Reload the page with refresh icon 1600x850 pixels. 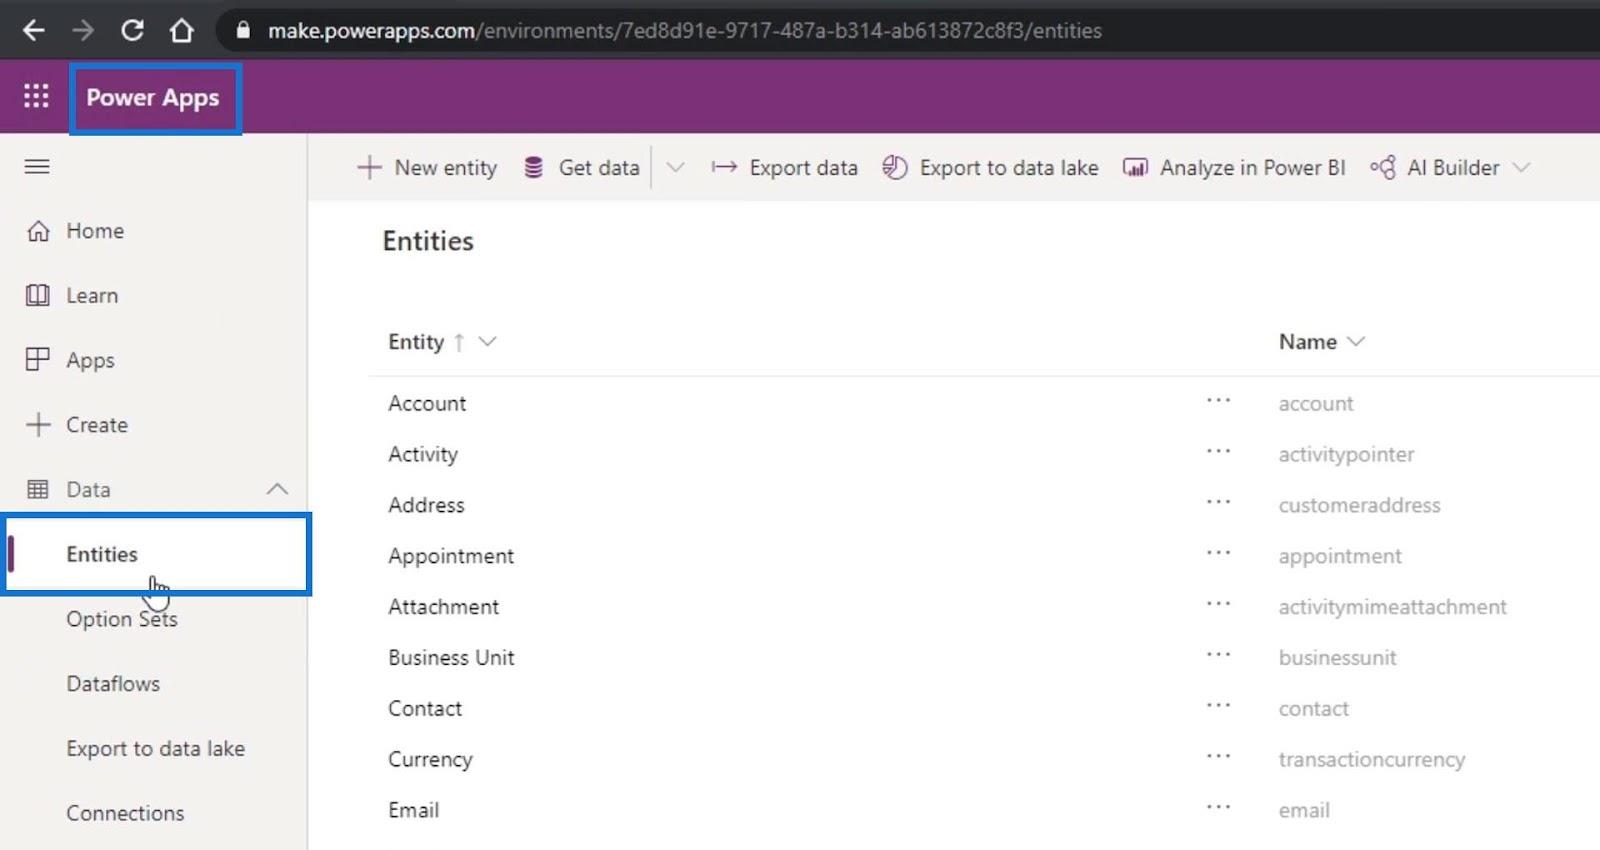point(132,30)
